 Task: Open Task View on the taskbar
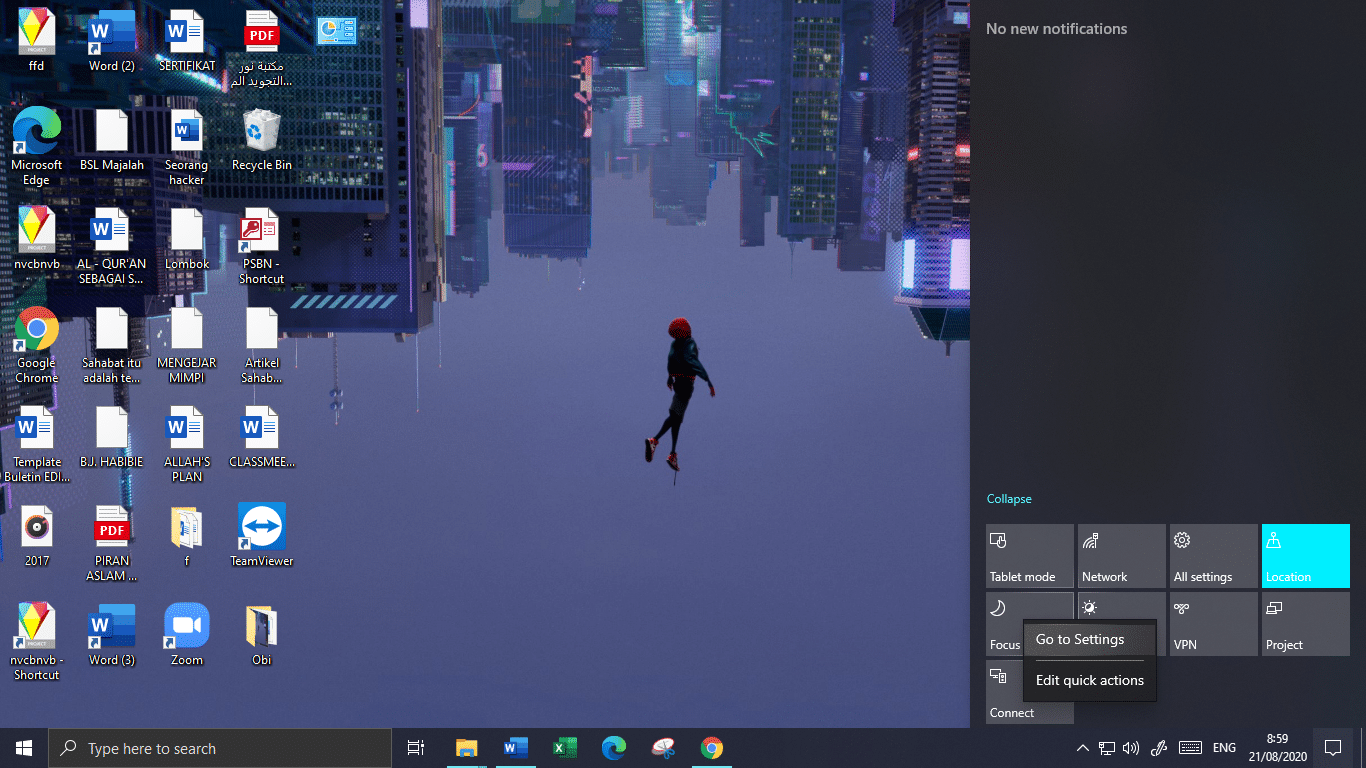click(416, 748)
